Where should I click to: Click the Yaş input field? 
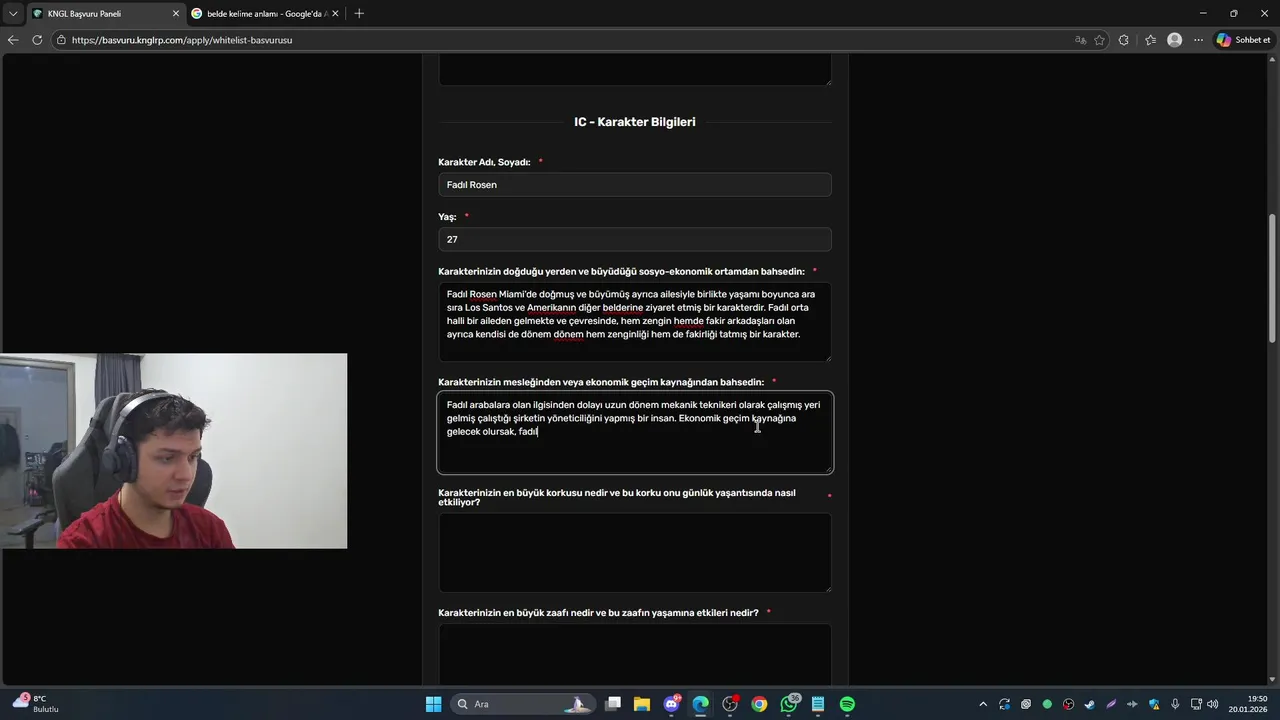(635, 240)
